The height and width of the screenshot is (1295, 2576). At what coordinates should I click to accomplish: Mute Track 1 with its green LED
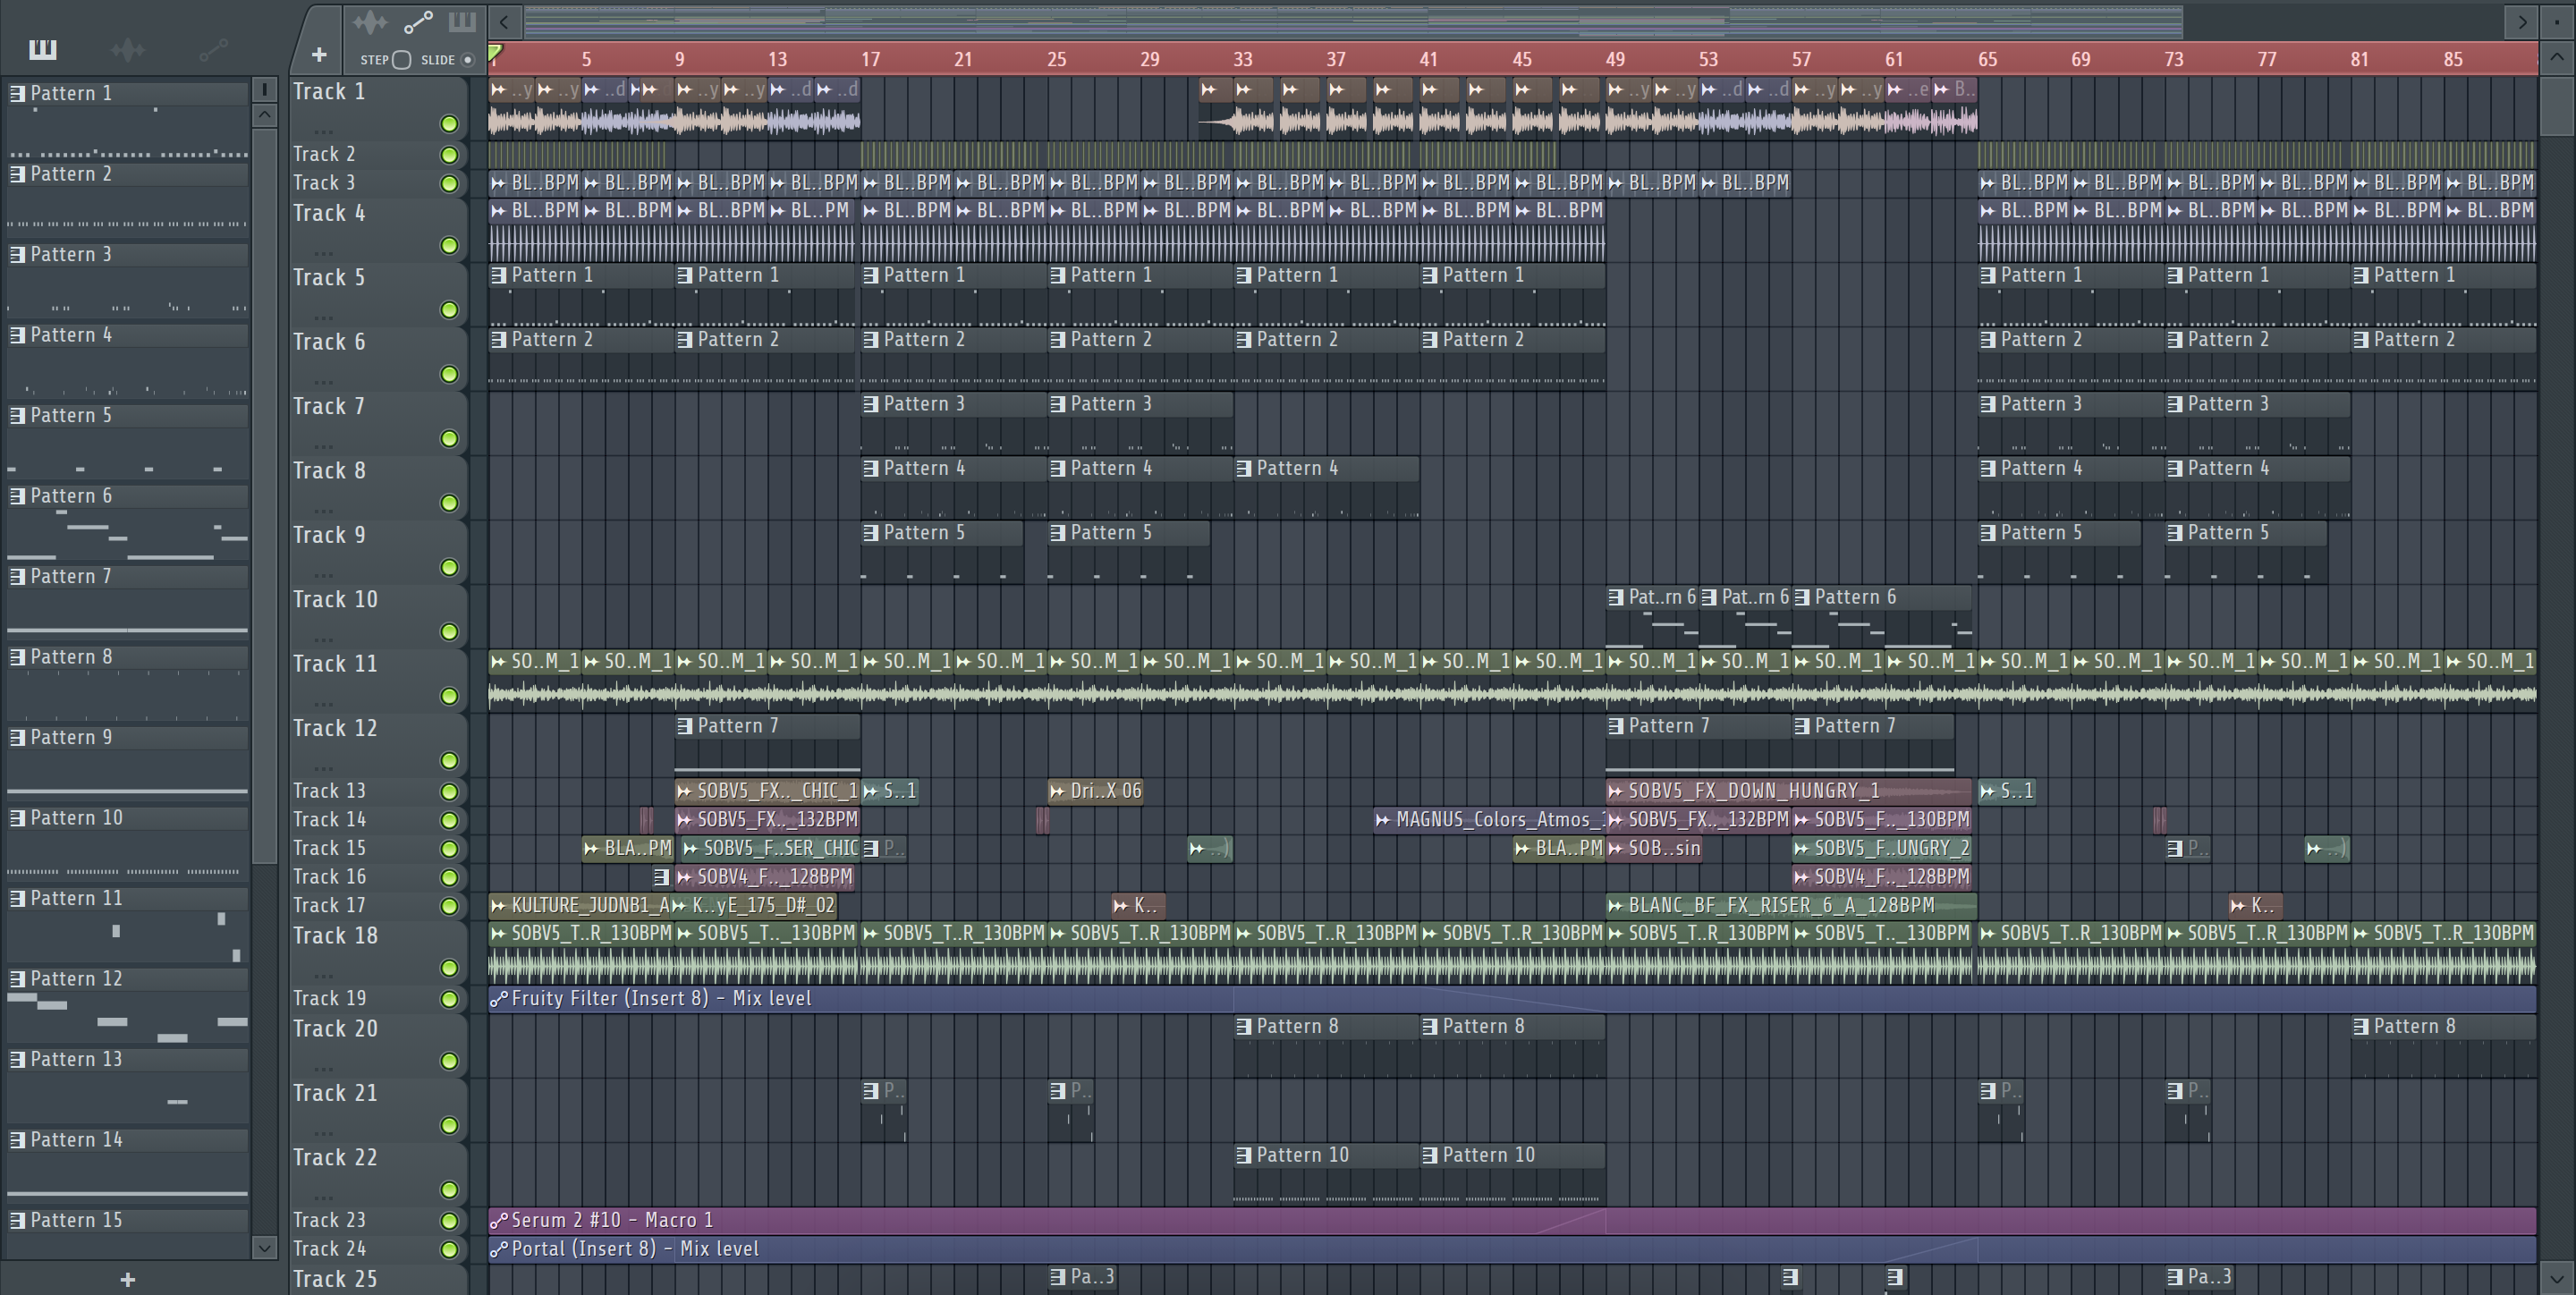449,124
